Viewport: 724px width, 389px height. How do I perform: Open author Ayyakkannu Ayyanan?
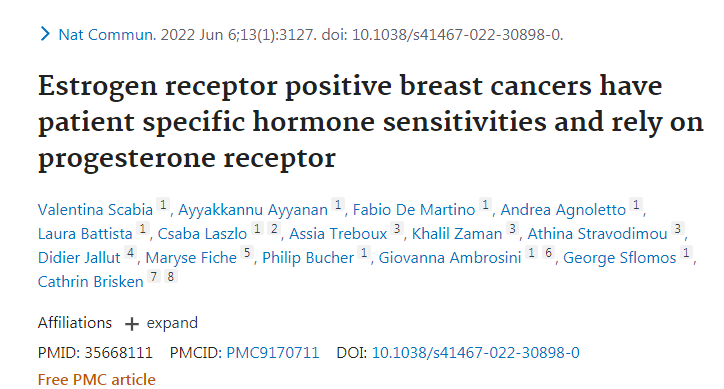pyautogui.click(x=253, y=210)
